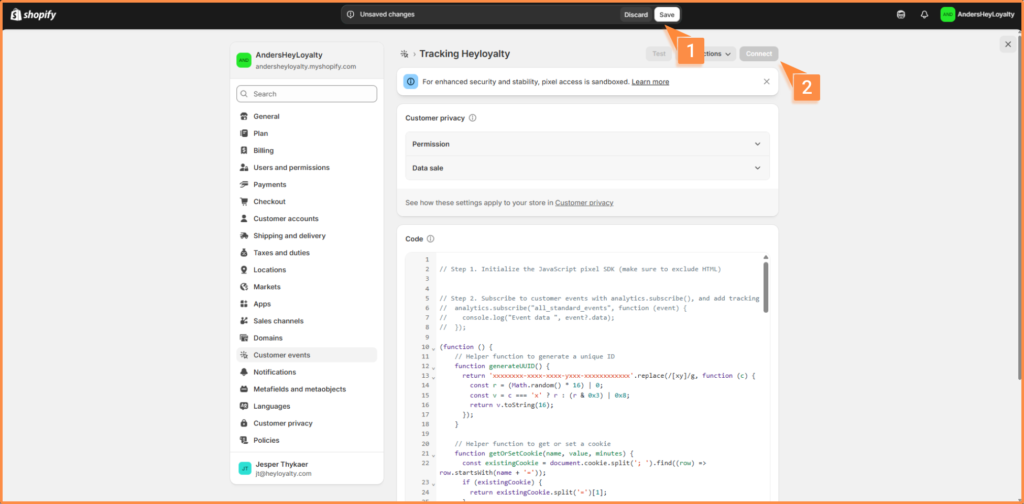Image resolution: width=1024 pixels, height=504 pixels.
Task: Click the store icon beside the bell
Action: point(902,14)
